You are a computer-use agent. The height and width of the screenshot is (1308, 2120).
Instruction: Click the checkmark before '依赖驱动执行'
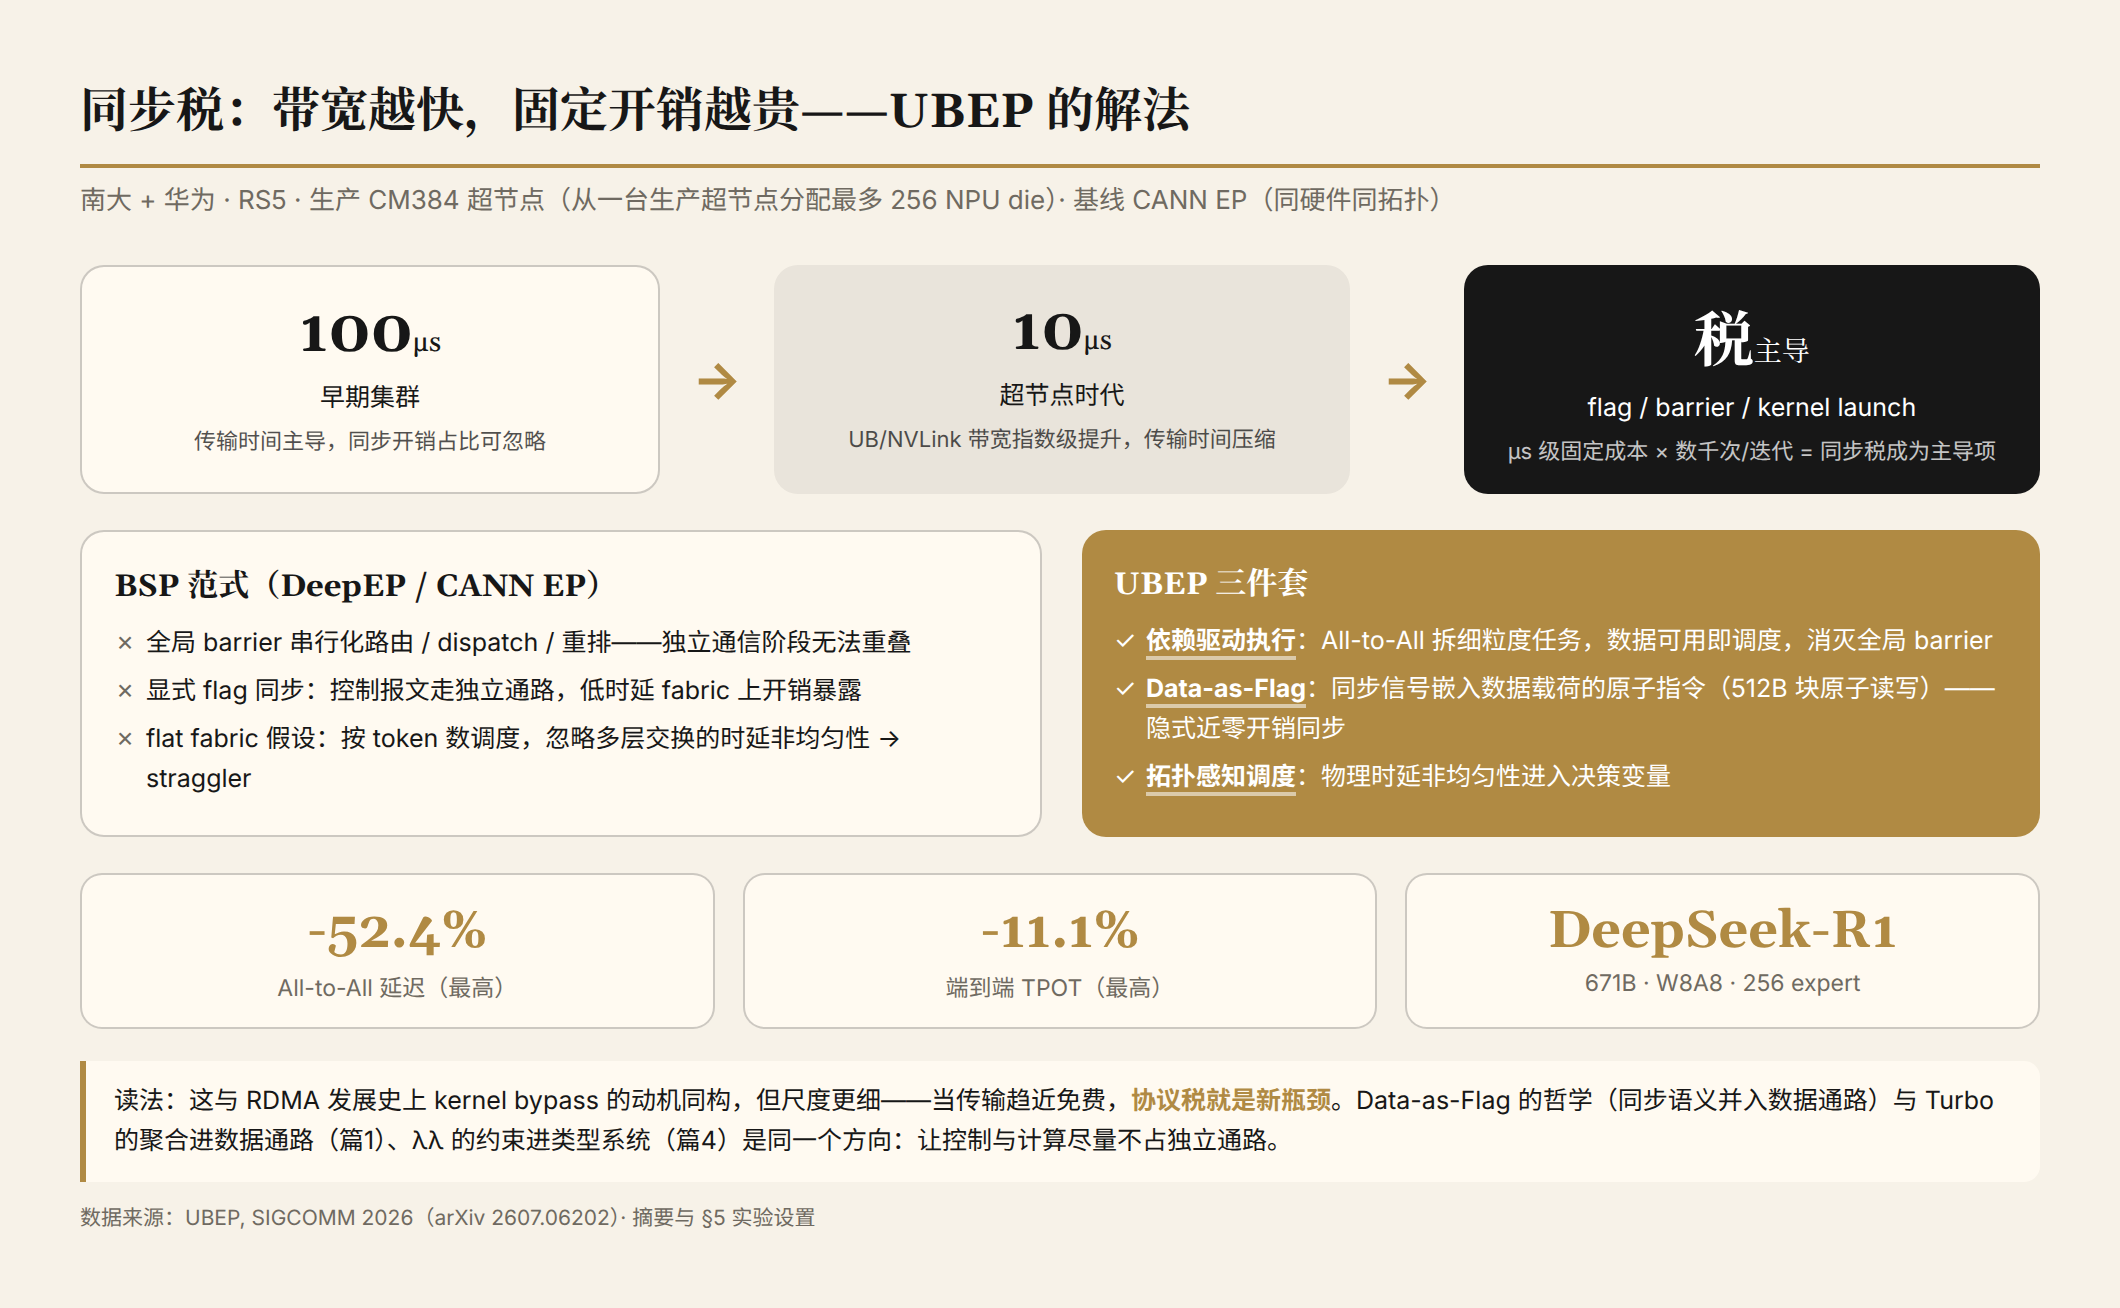click(x=1125, y=641)
